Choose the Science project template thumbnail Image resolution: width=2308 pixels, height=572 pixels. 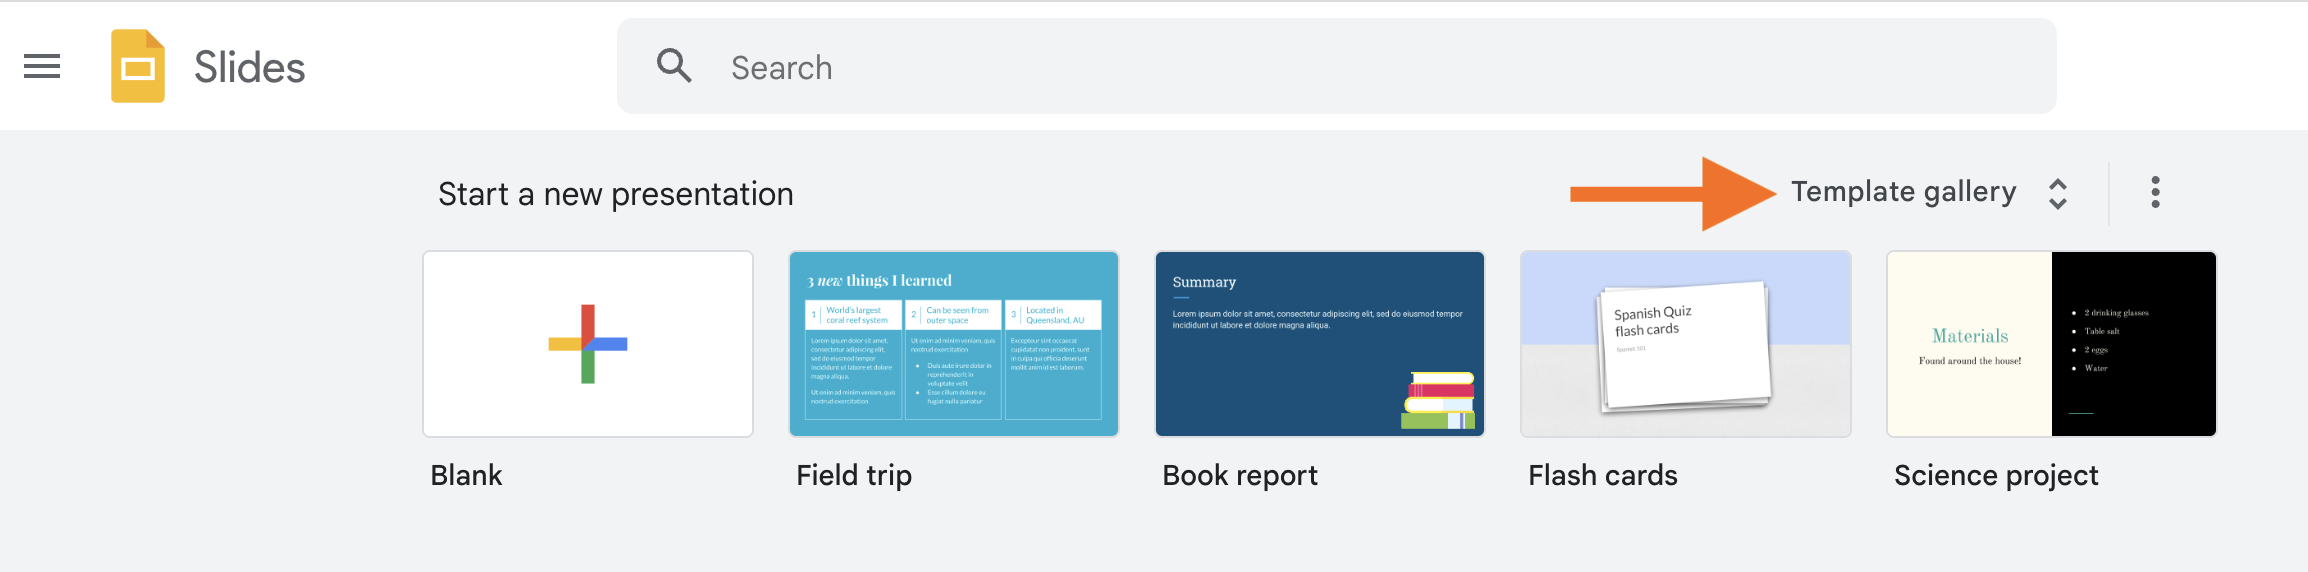point(2051,344)
